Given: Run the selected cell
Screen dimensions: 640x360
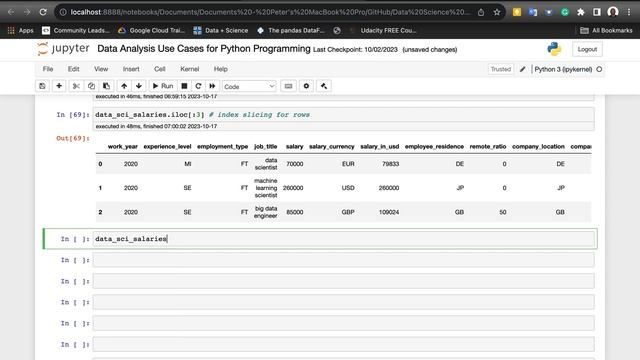Looking at the screenshot, I should click(163, 86).
